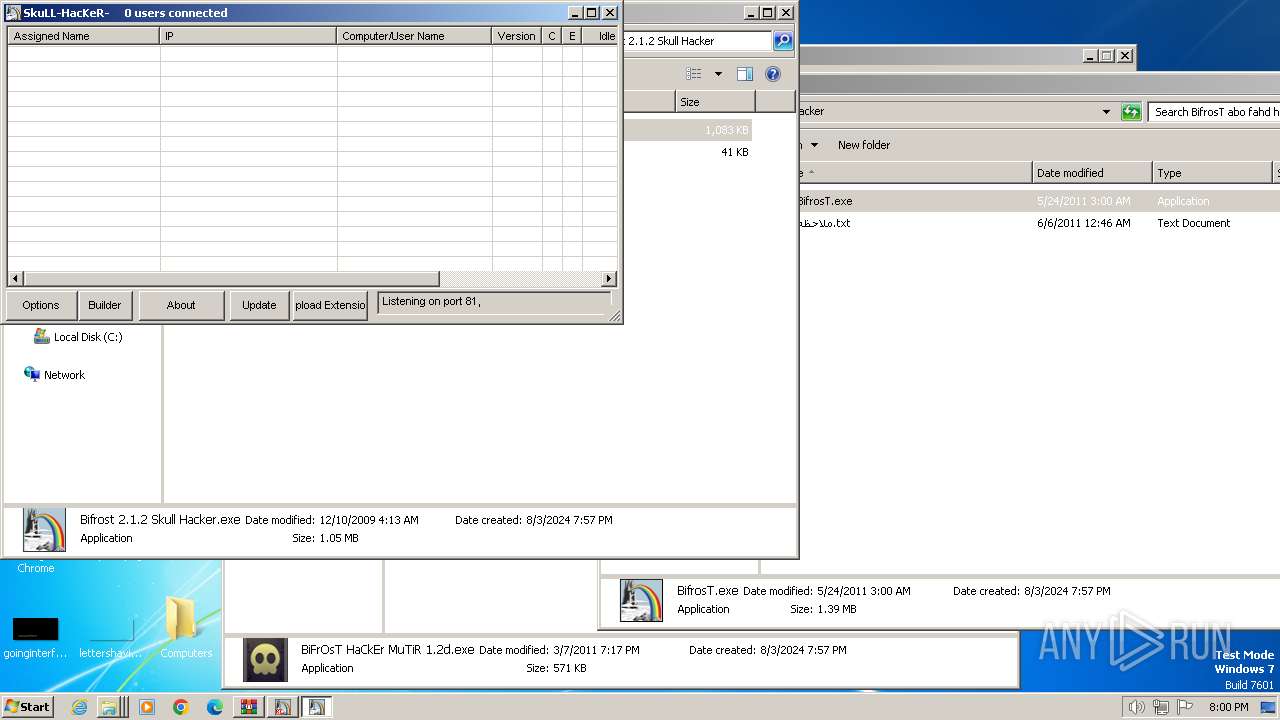Screen dimensions: 1280x720
Task: Open the Options button in SkuLL-HacKeR
Action: [x=41, y=305]
